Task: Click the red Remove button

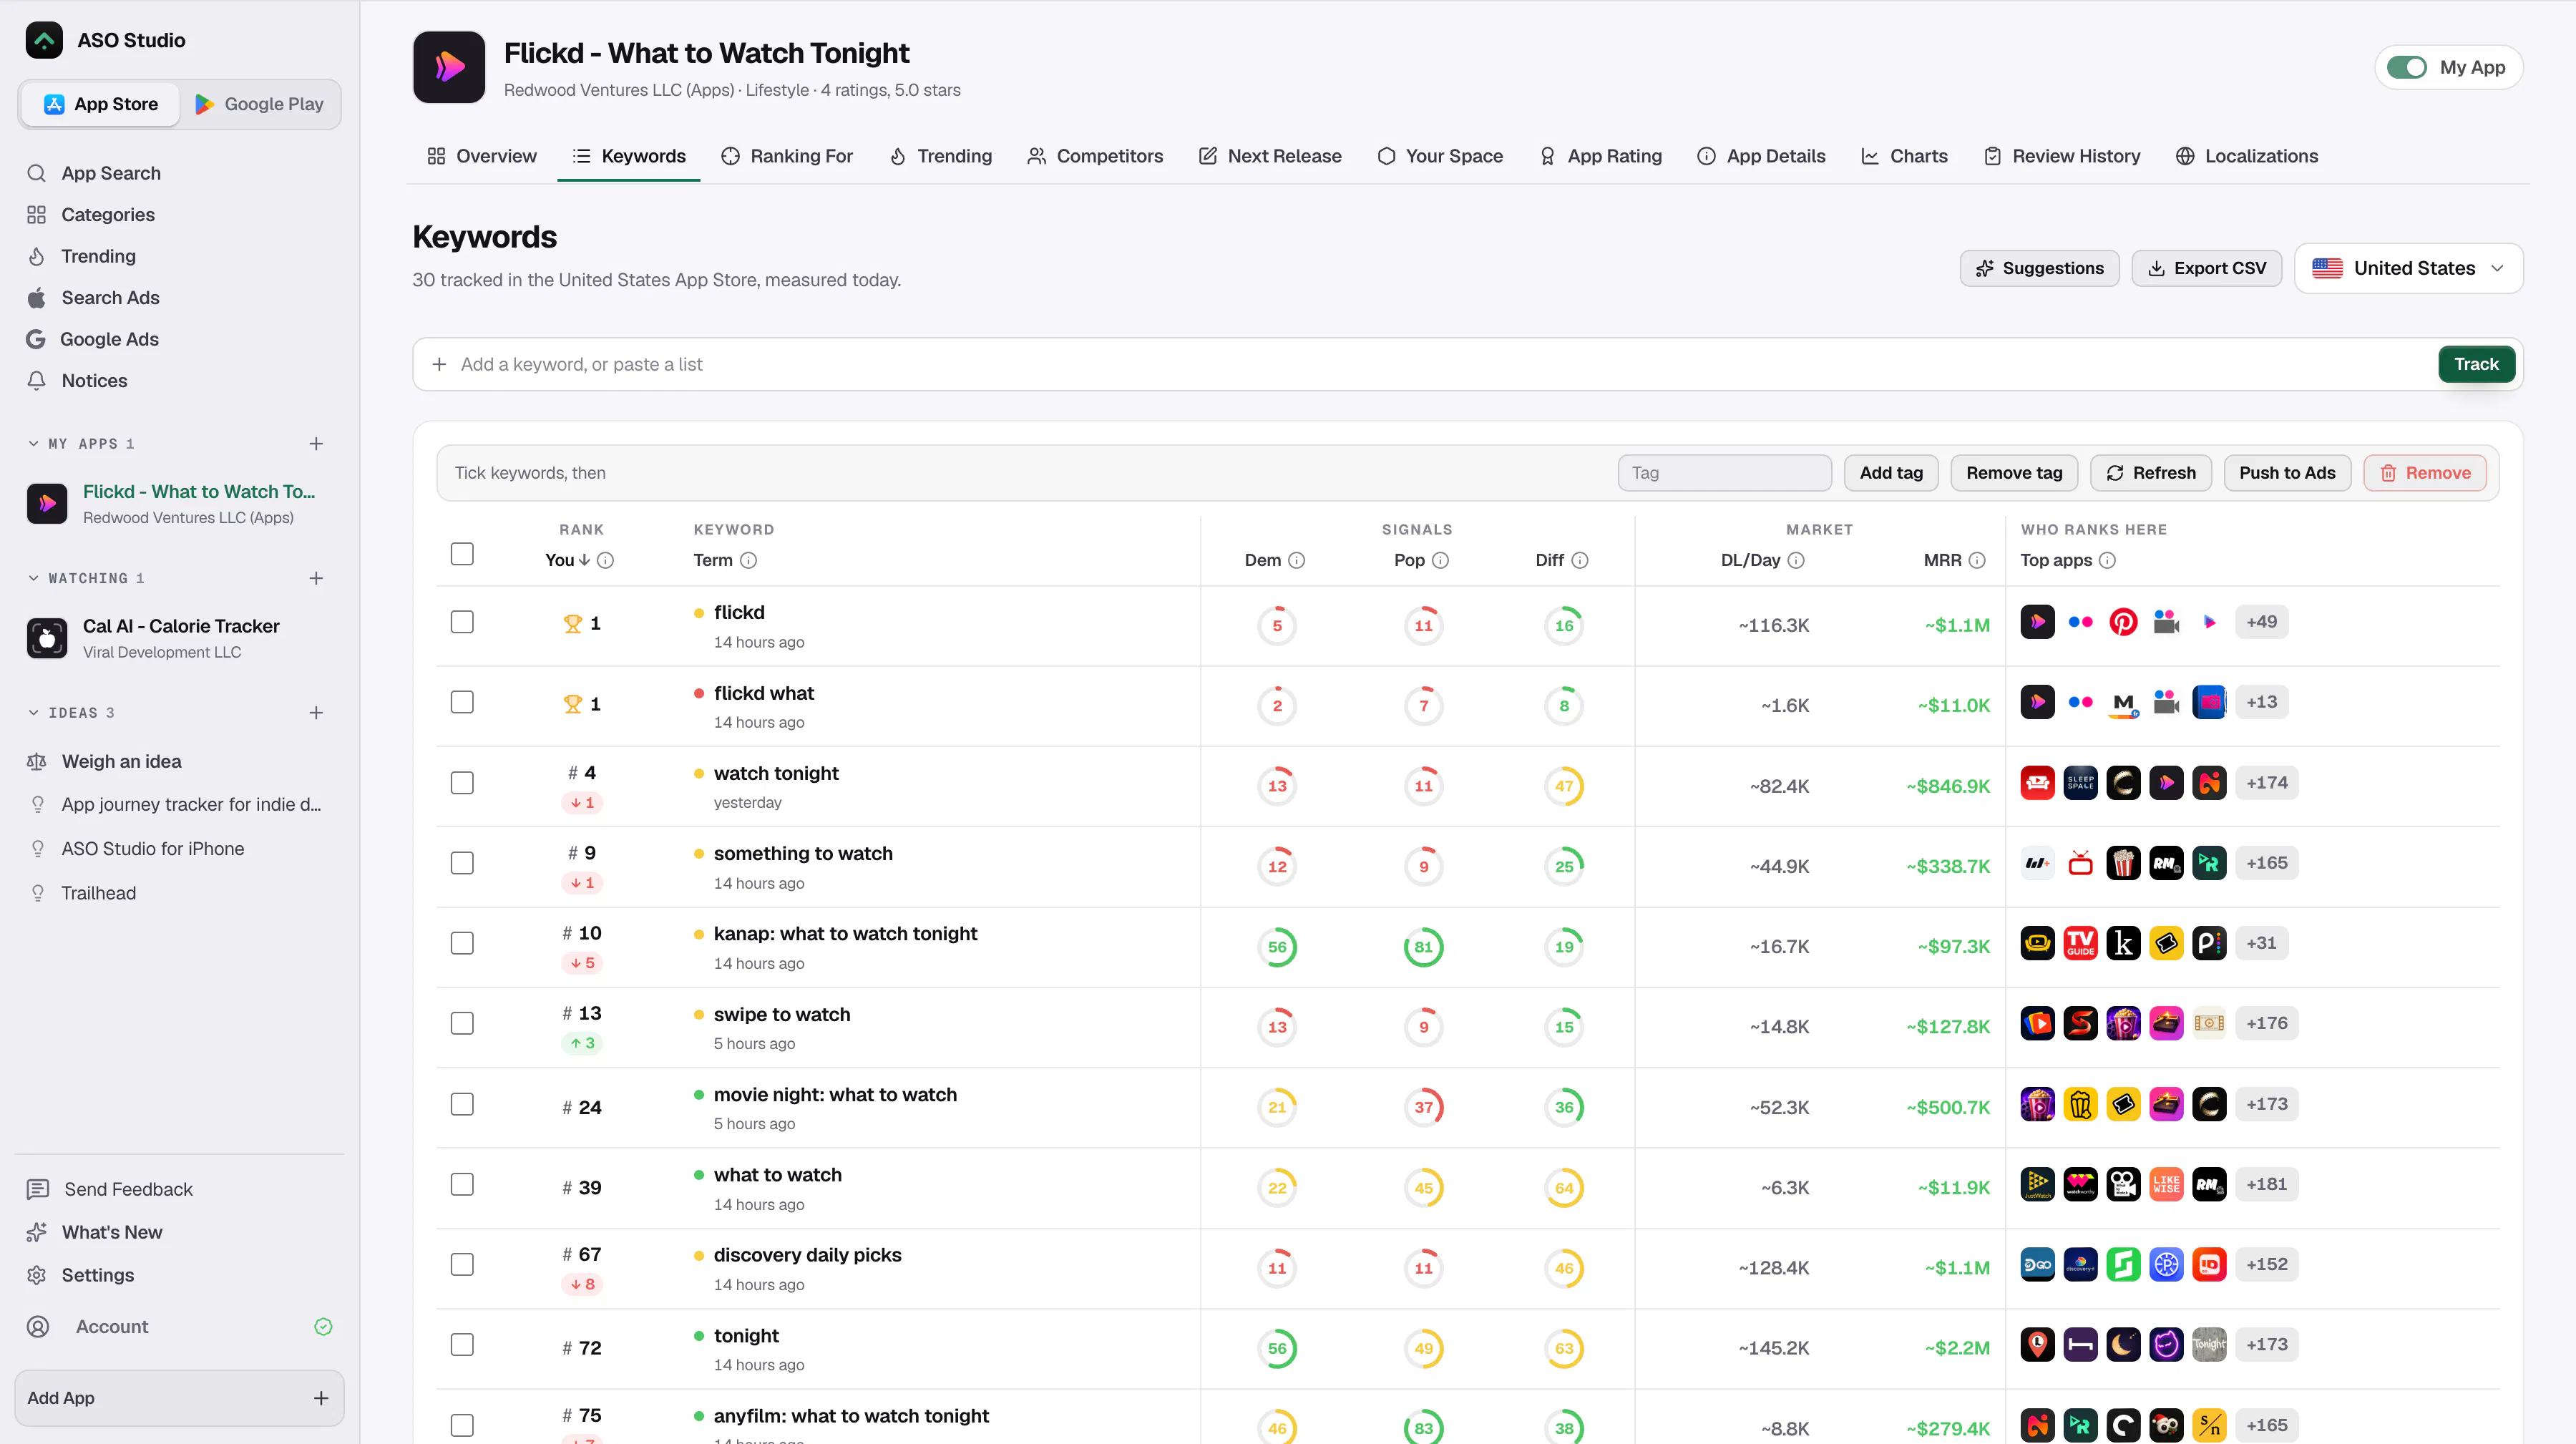Action: pos(2425,473)
